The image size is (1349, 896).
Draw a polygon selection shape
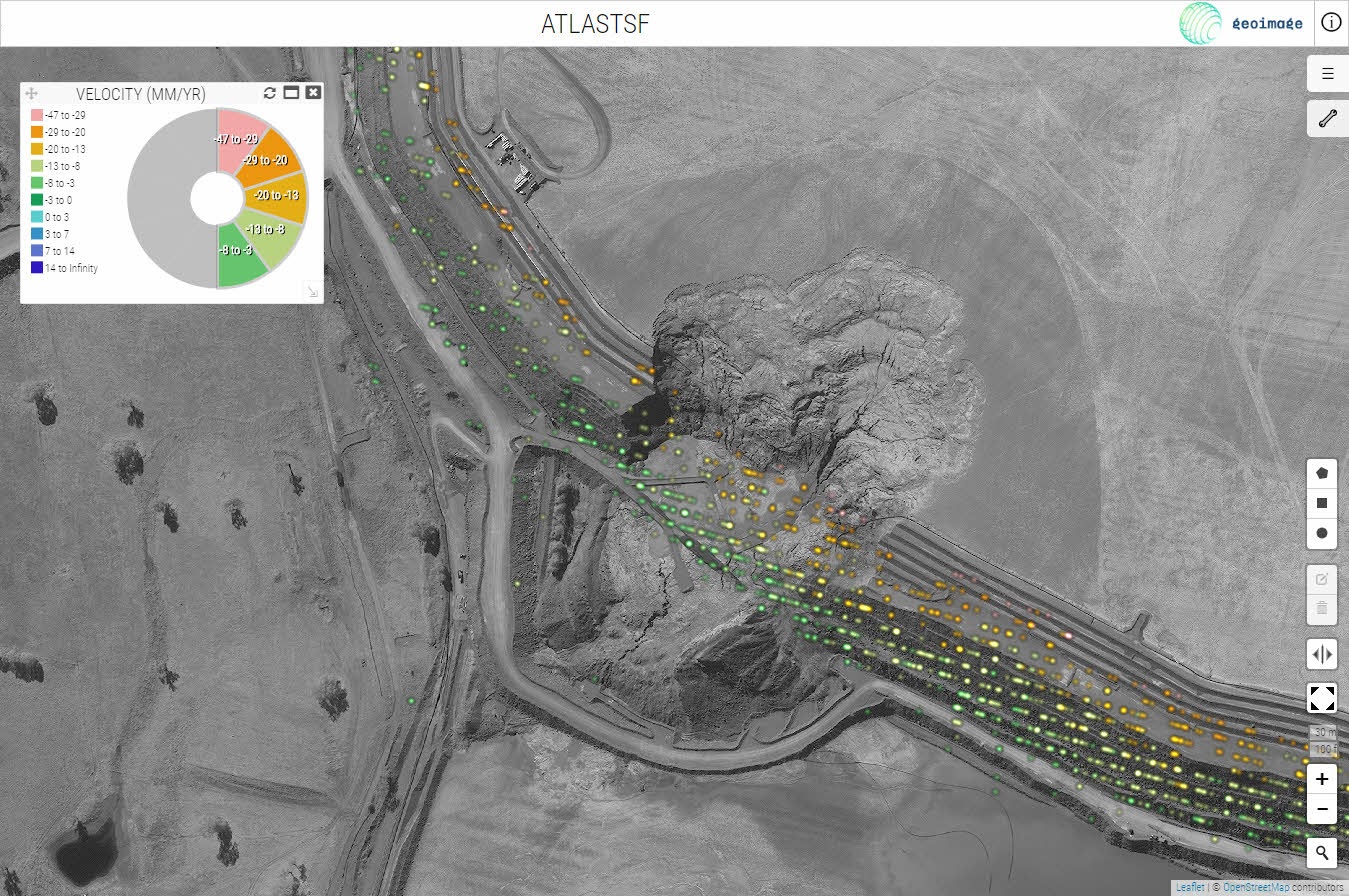(1322, 473)
